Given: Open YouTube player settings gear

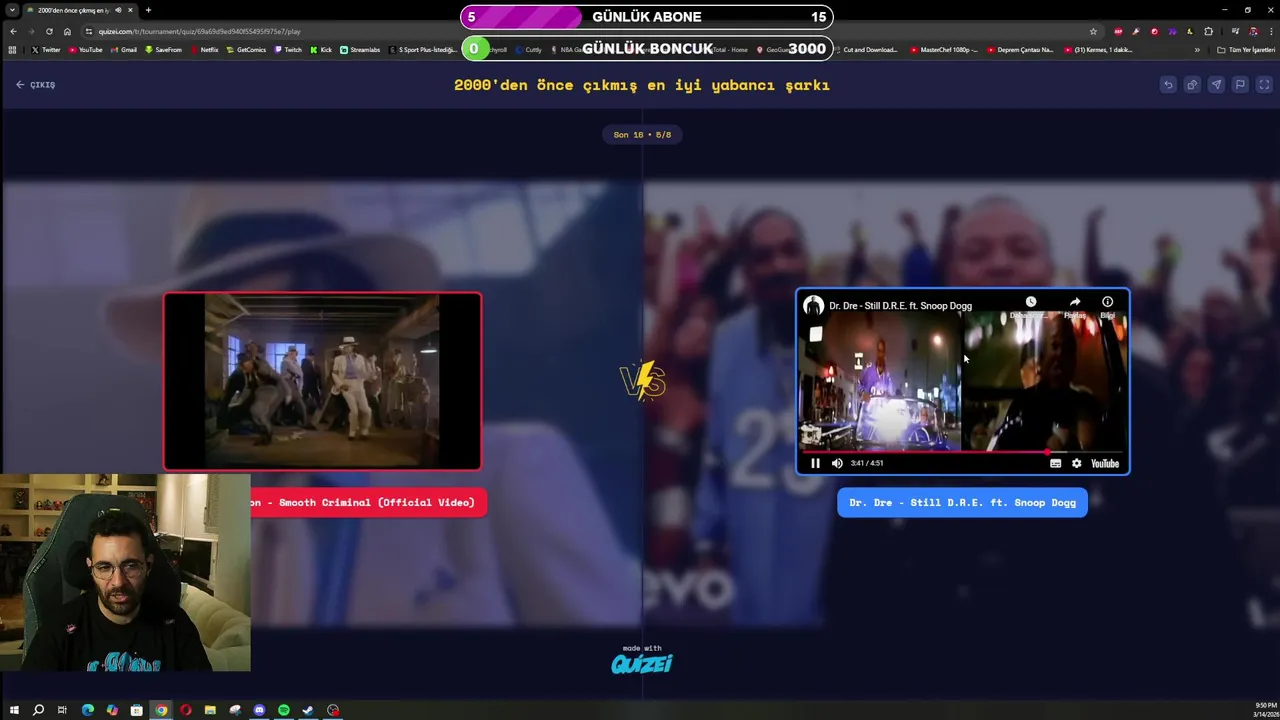Looking at the screenshot, I should pyautogui.click(x=1076, y=463).
